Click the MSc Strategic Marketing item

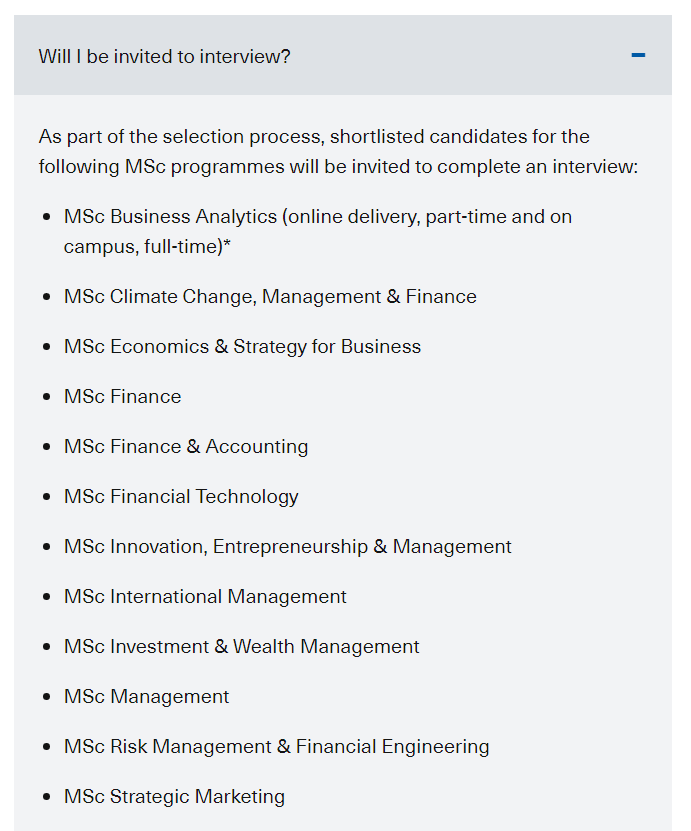click(x=174, y=797)
